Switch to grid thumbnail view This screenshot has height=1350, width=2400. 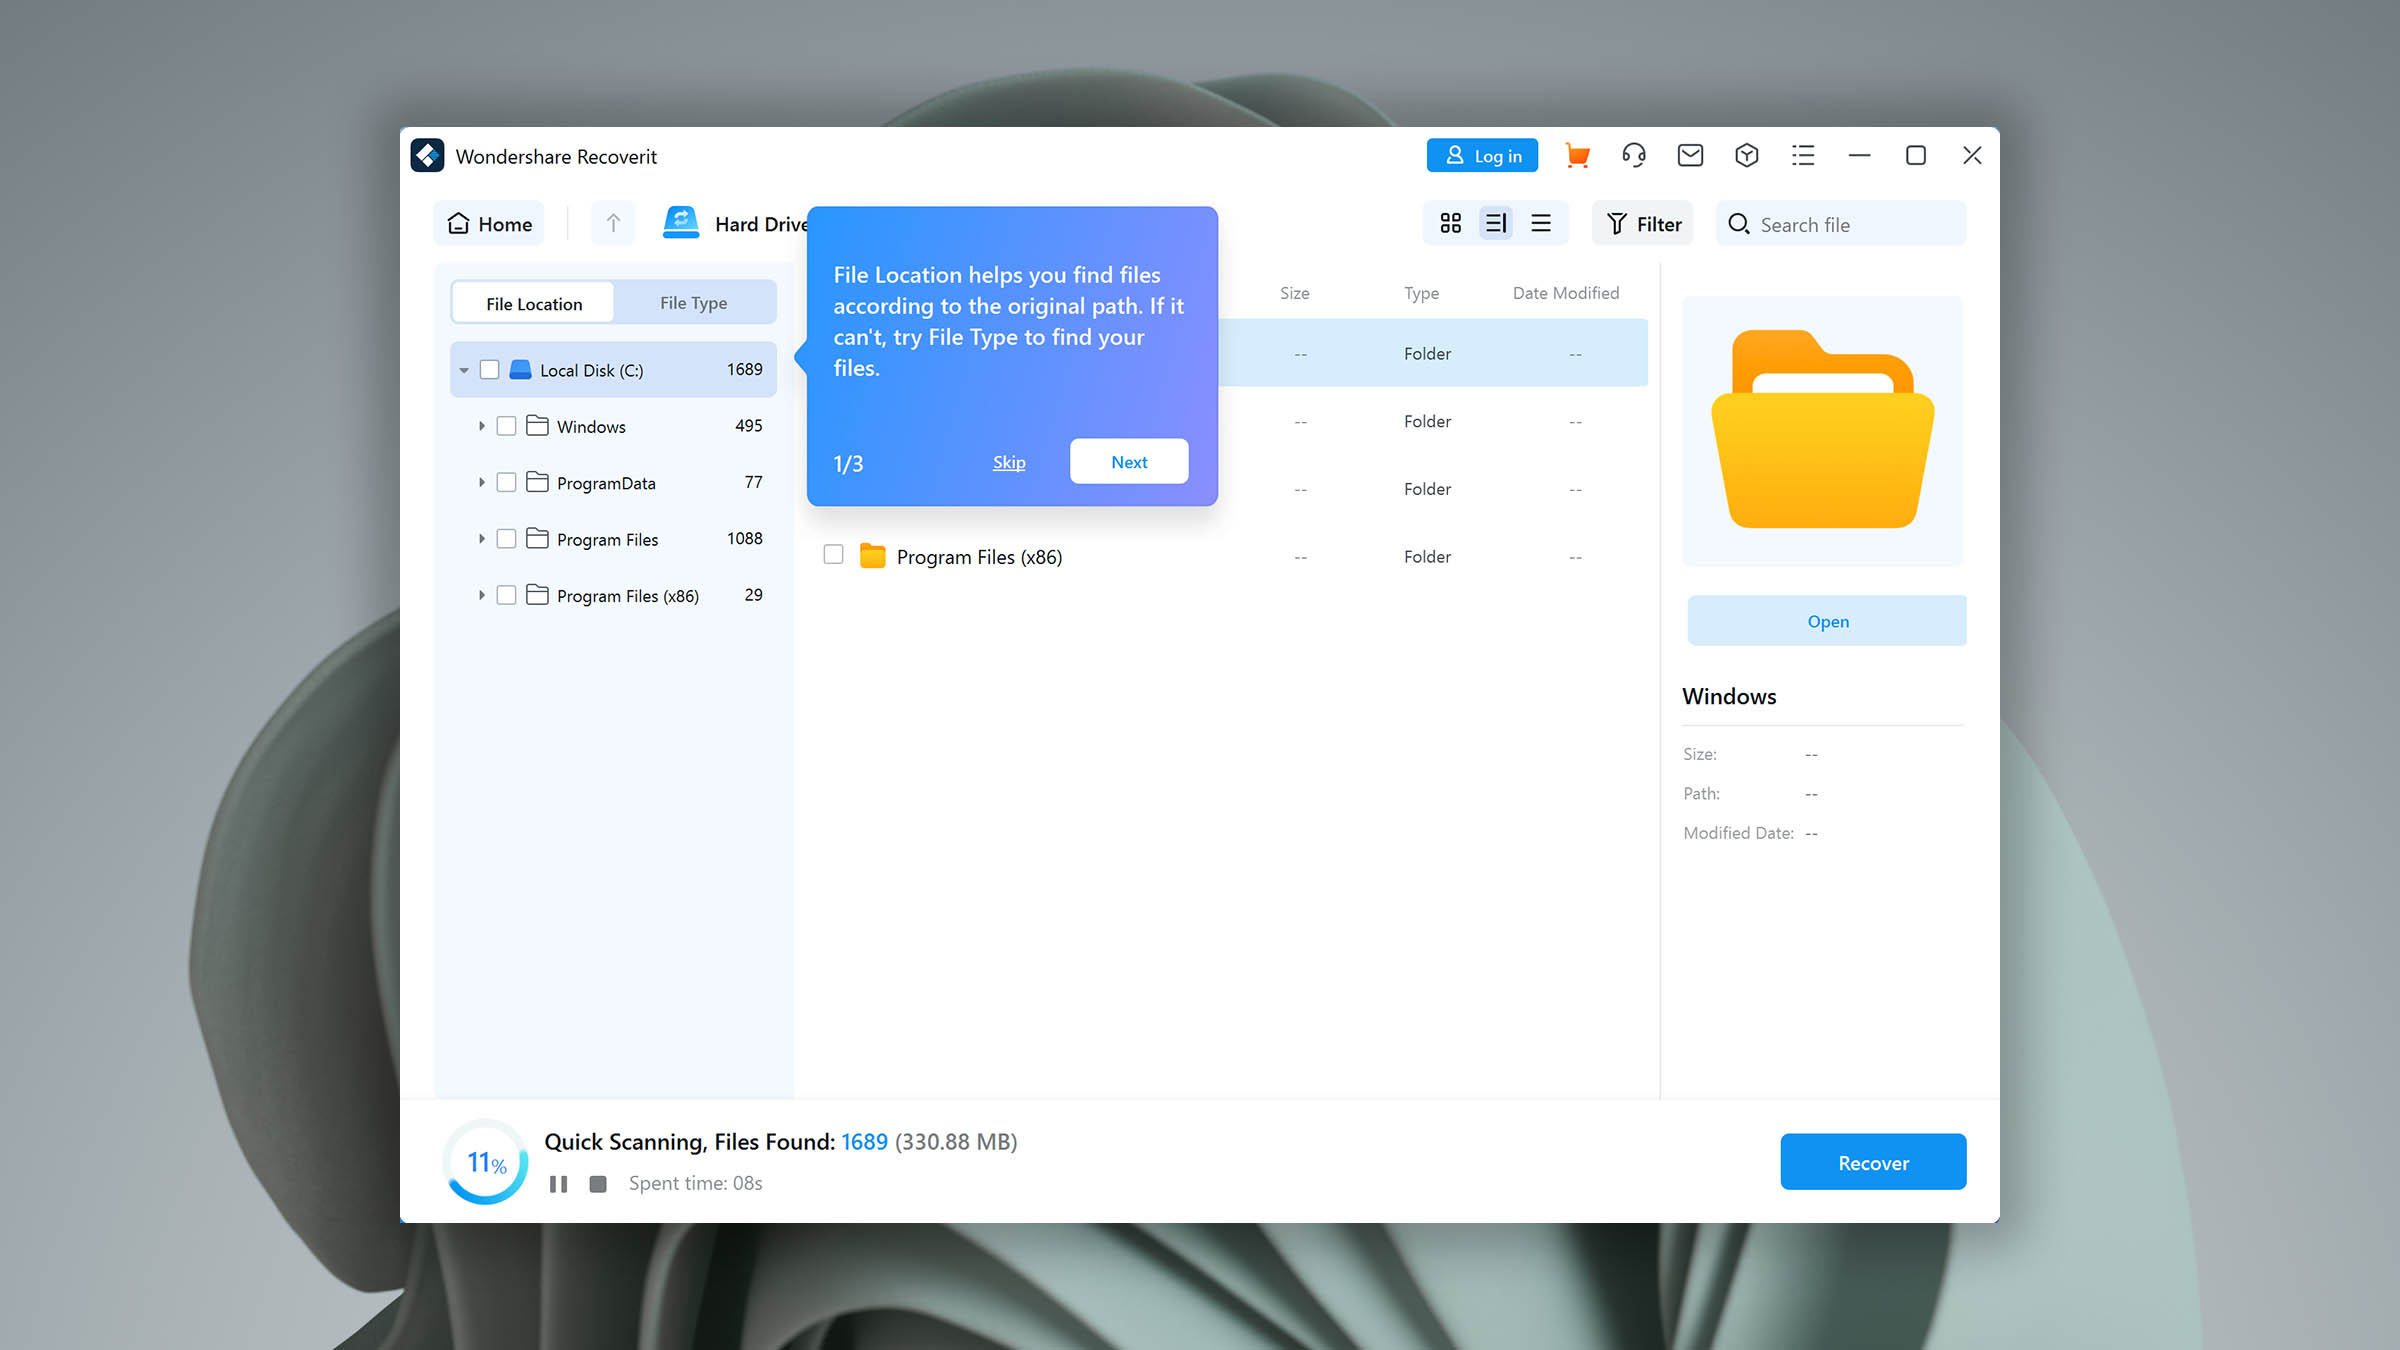coord(1450,223)
